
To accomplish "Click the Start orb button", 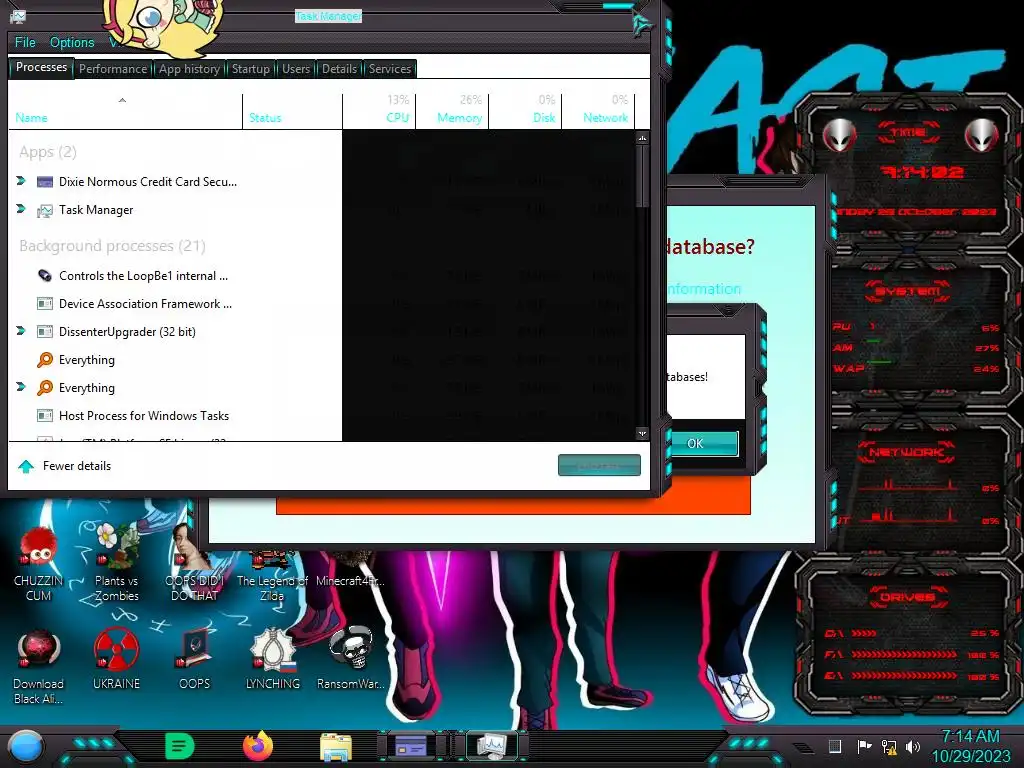I will click(x=25, y=746).
